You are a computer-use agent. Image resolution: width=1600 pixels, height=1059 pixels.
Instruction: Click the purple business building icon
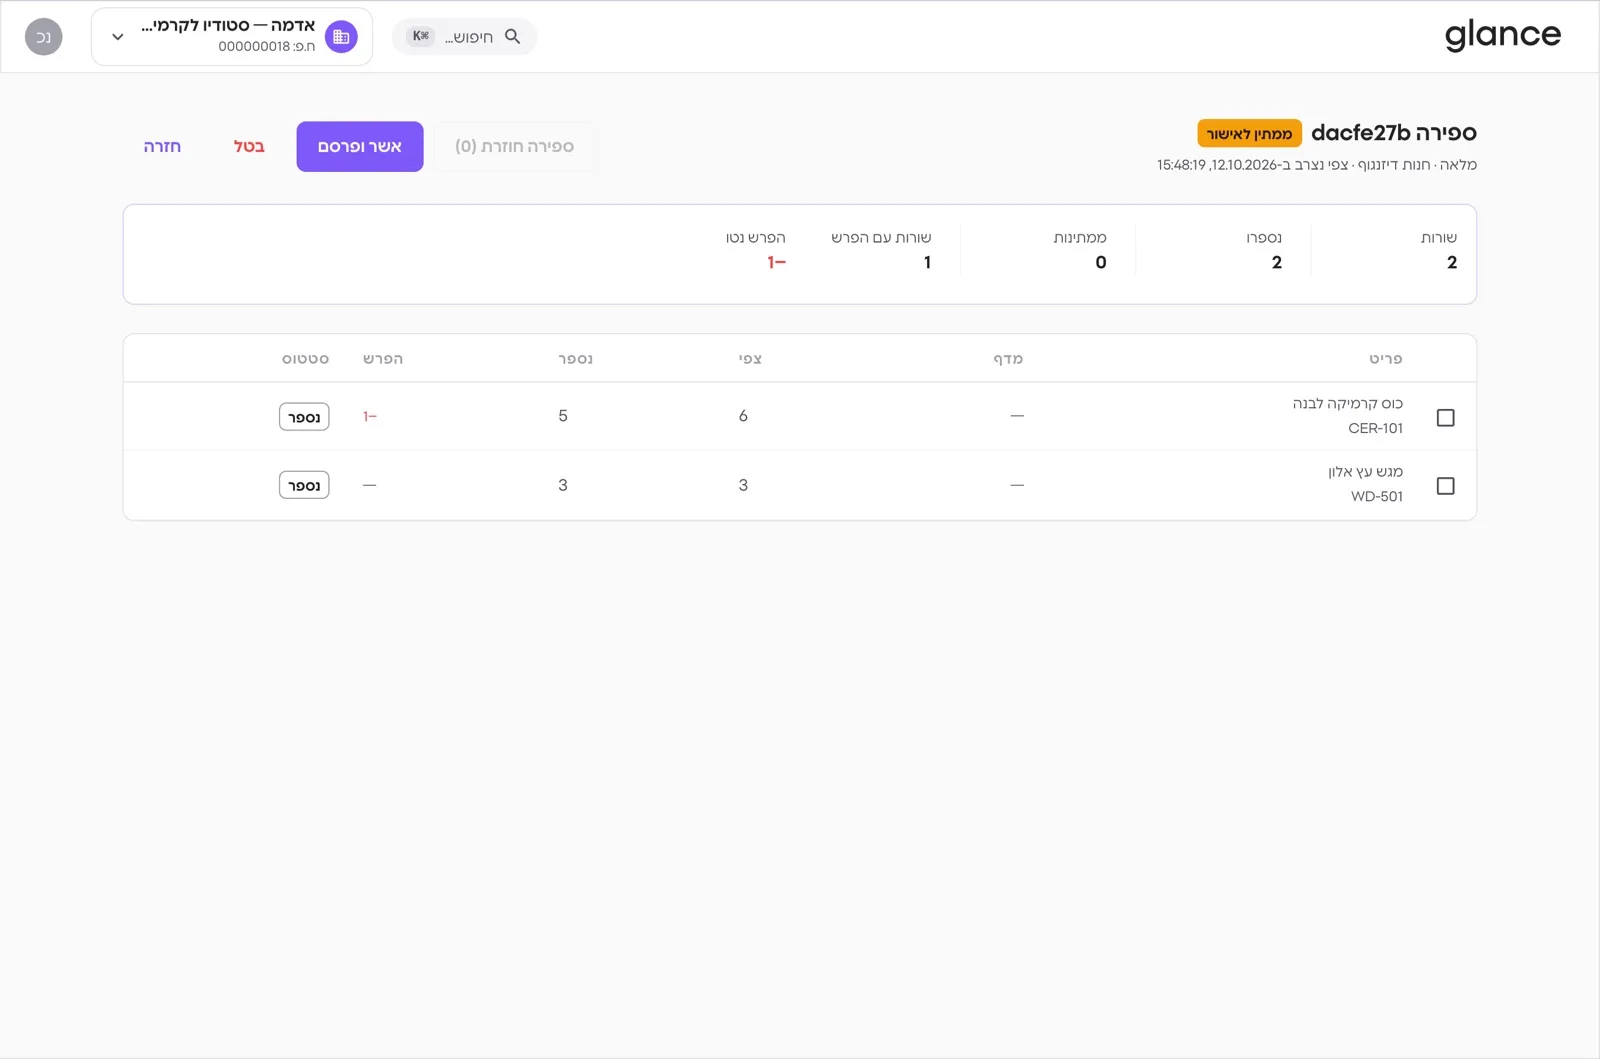[341, 37]
